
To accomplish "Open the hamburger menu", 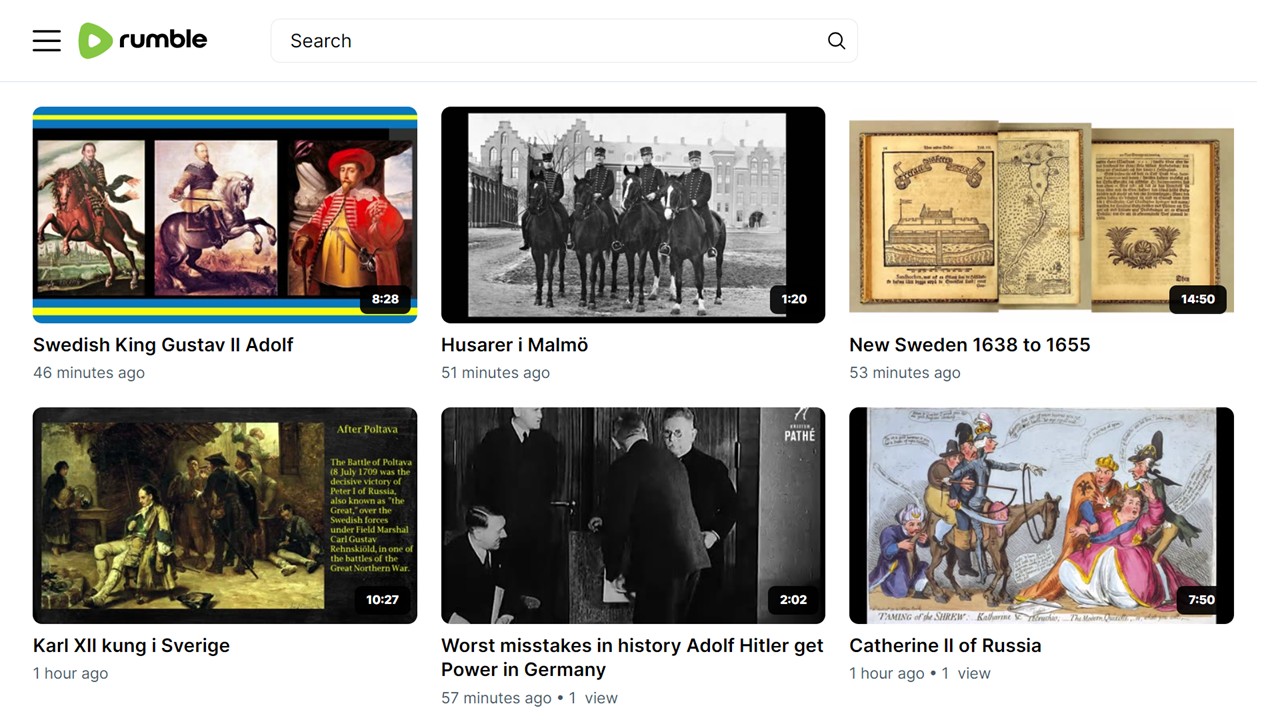I will (x=47, y=41).
